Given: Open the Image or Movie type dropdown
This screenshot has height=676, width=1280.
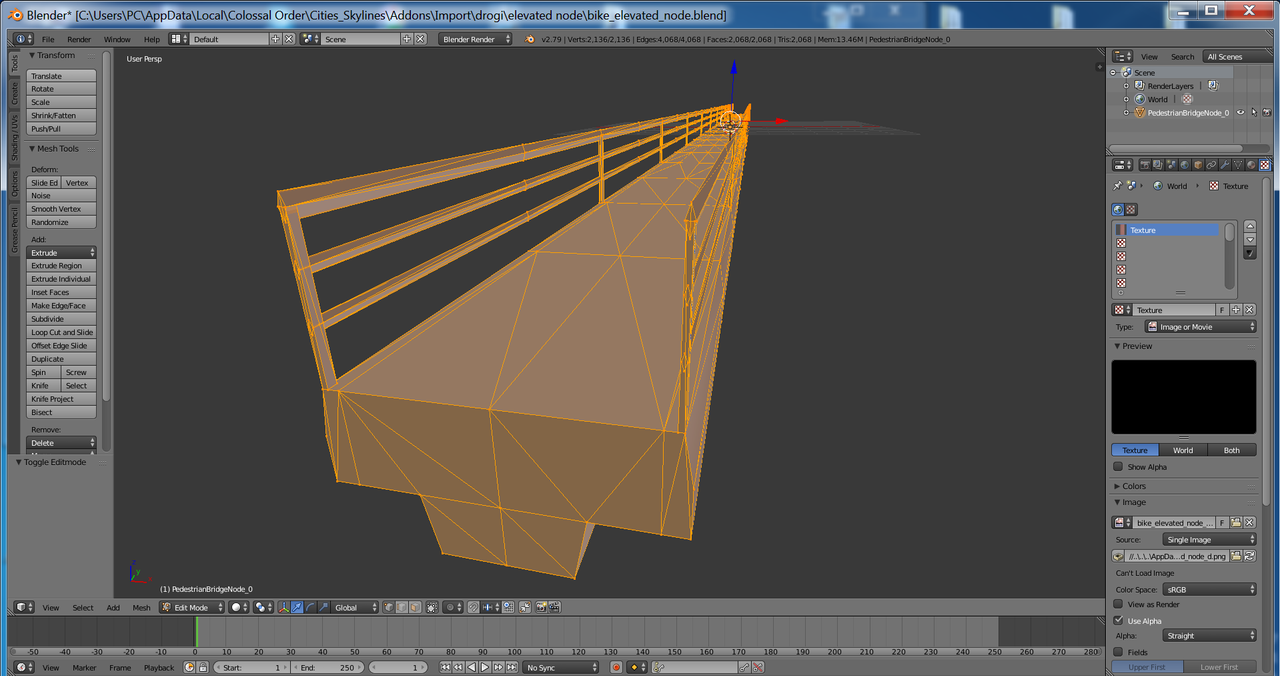Looking at the screenshot, I should [x=1200, y=327].
